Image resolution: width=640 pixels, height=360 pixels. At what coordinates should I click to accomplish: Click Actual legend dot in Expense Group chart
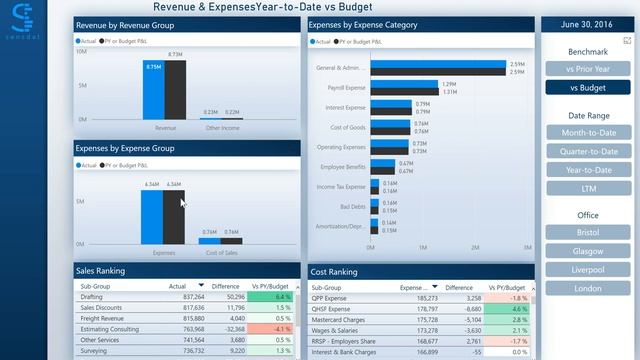[x=78, y=165]
